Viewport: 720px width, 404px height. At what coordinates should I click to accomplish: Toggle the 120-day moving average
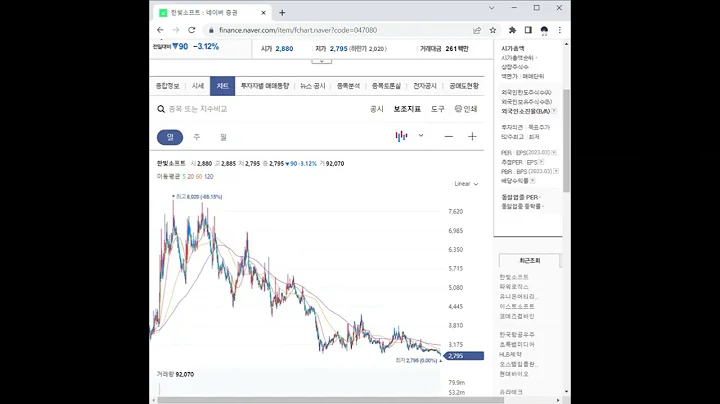(x=208, y=176)
